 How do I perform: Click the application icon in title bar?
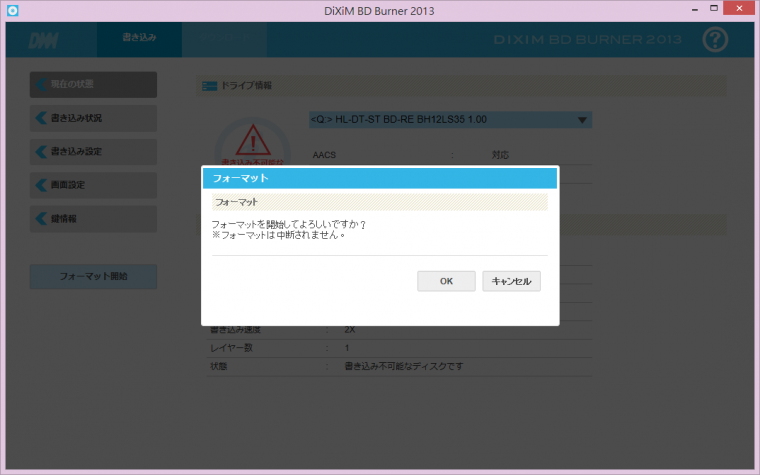[13, 10]
